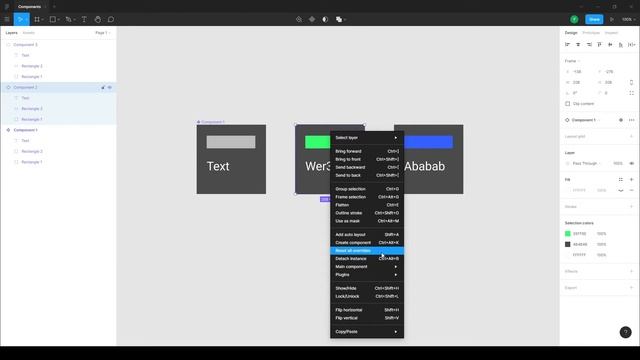This screenshot has height=360, width=640.
Task: Open a new tab with plus
Action: point(54,7)
